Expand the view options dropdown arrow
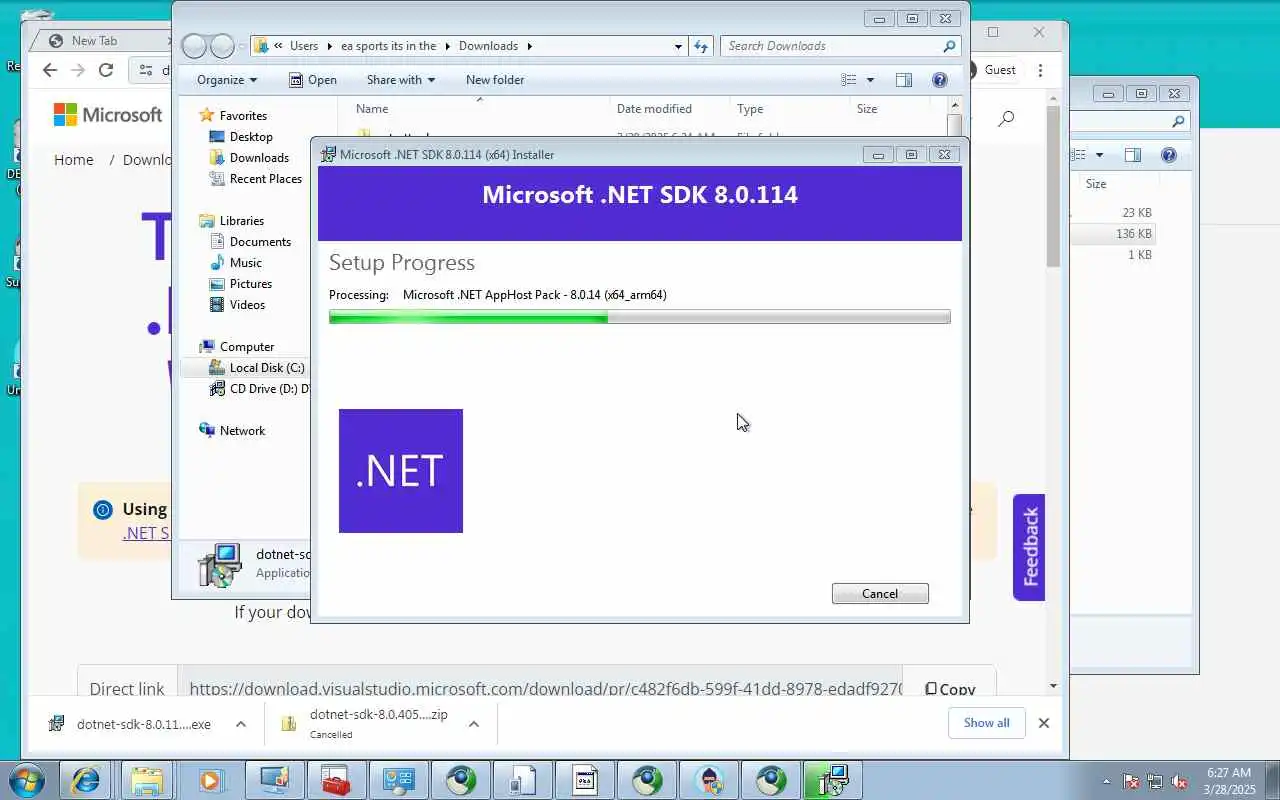 point(870,80)
